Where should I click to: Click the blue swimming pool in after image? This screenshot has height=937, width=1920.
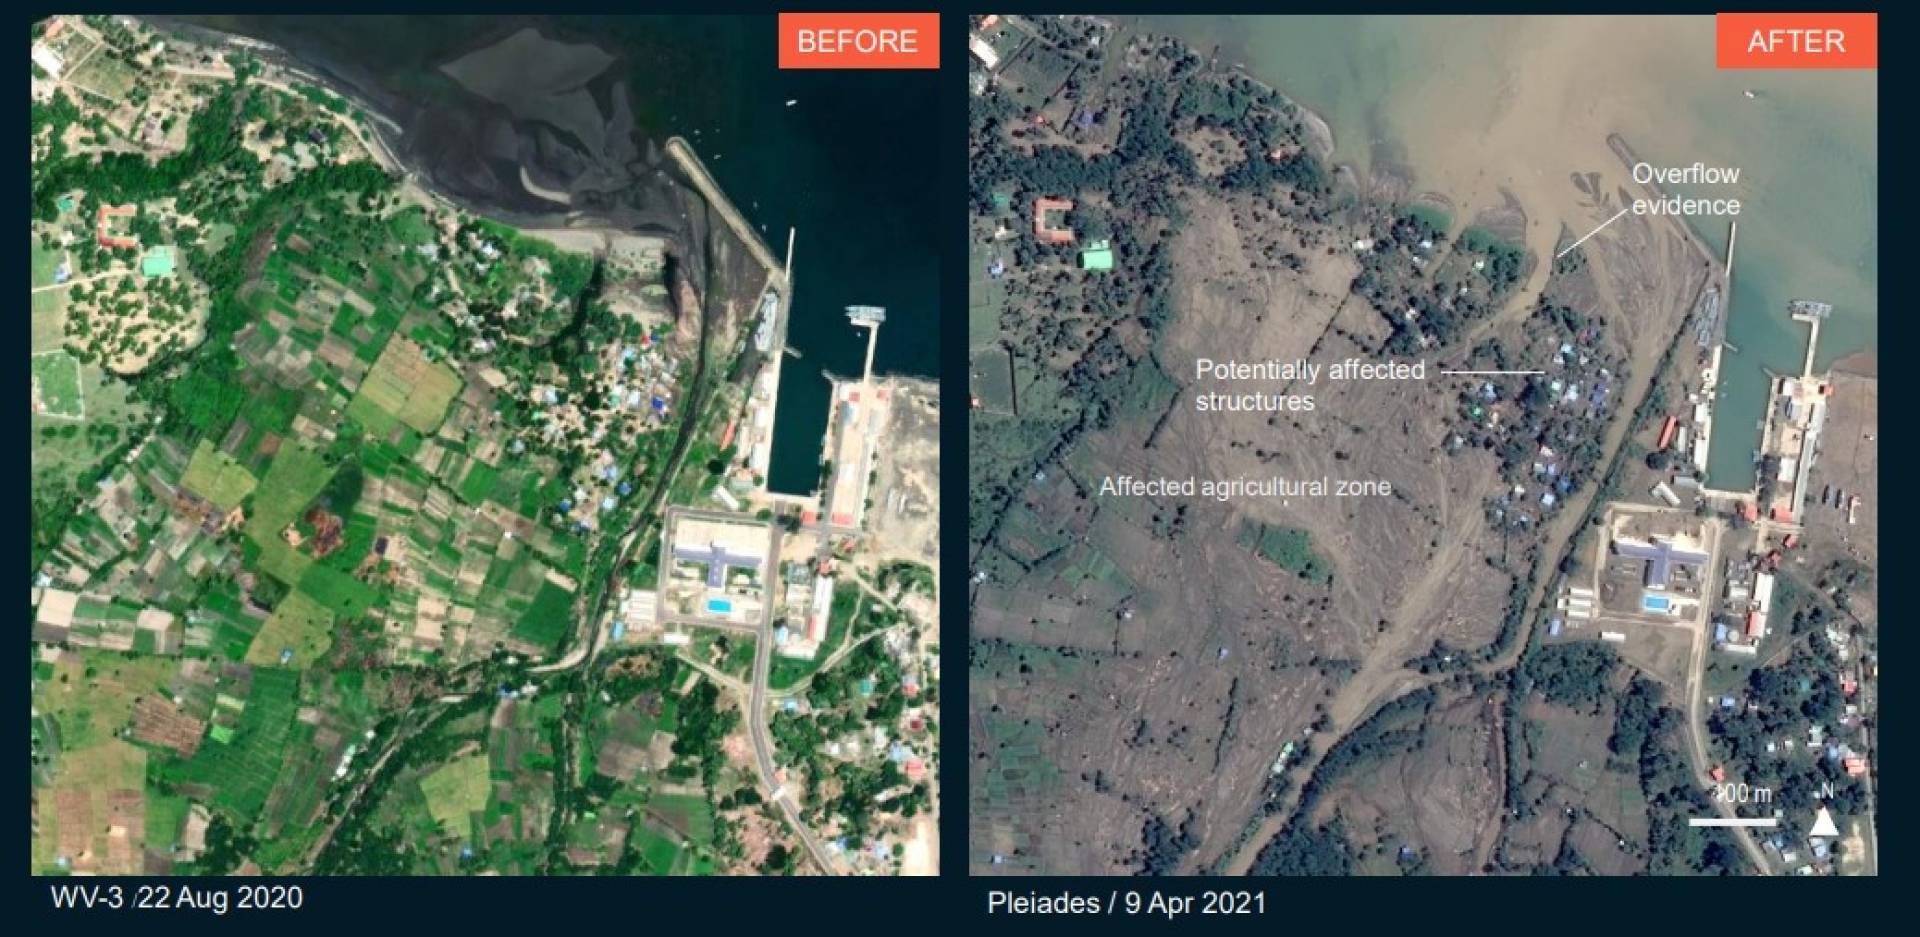(x=1656, y=603)
